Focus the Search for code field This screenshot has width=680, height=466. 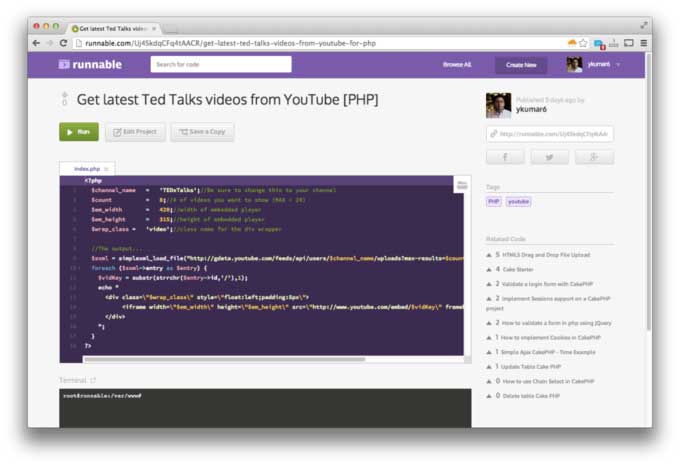(221, 64)
